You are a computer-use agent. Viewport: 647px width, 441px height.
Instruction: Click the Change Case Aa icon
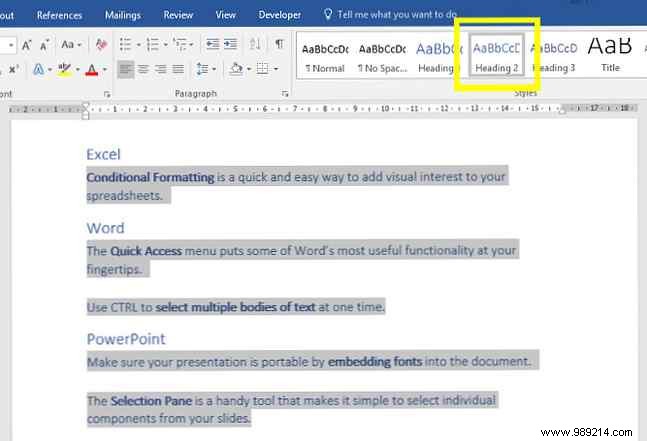point(68,44)
